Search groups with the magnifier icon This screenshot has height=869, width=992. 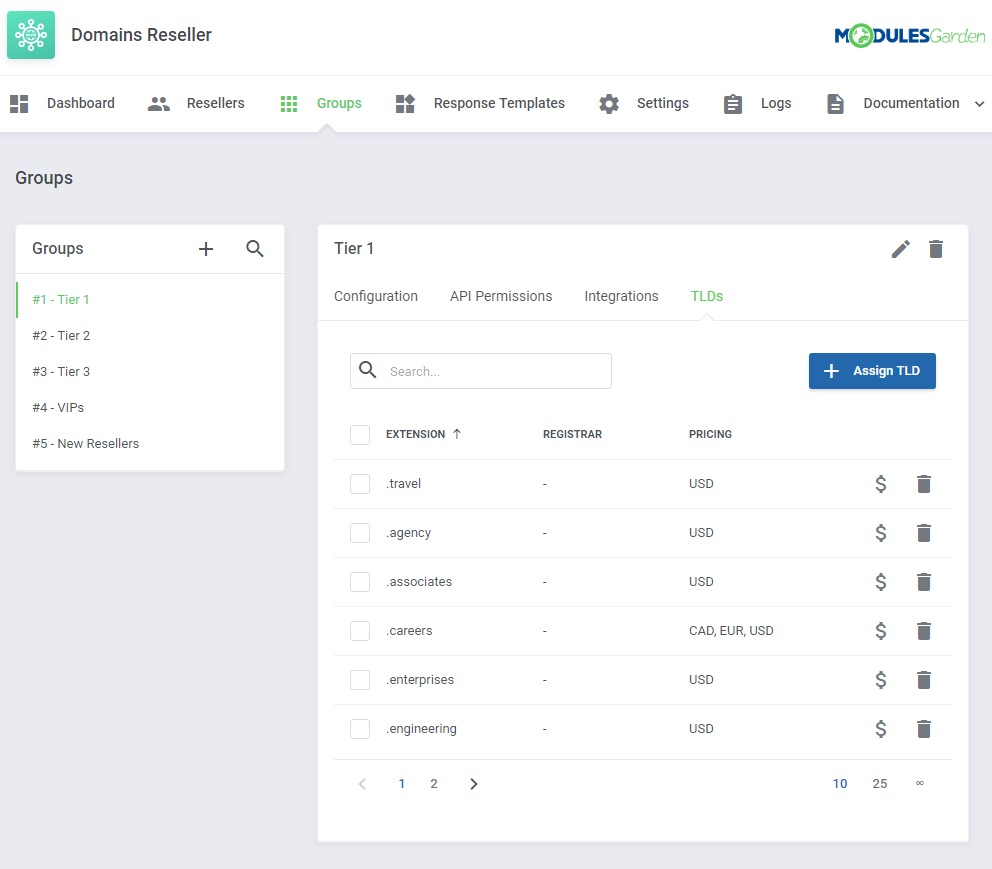[x=254, y=249]
